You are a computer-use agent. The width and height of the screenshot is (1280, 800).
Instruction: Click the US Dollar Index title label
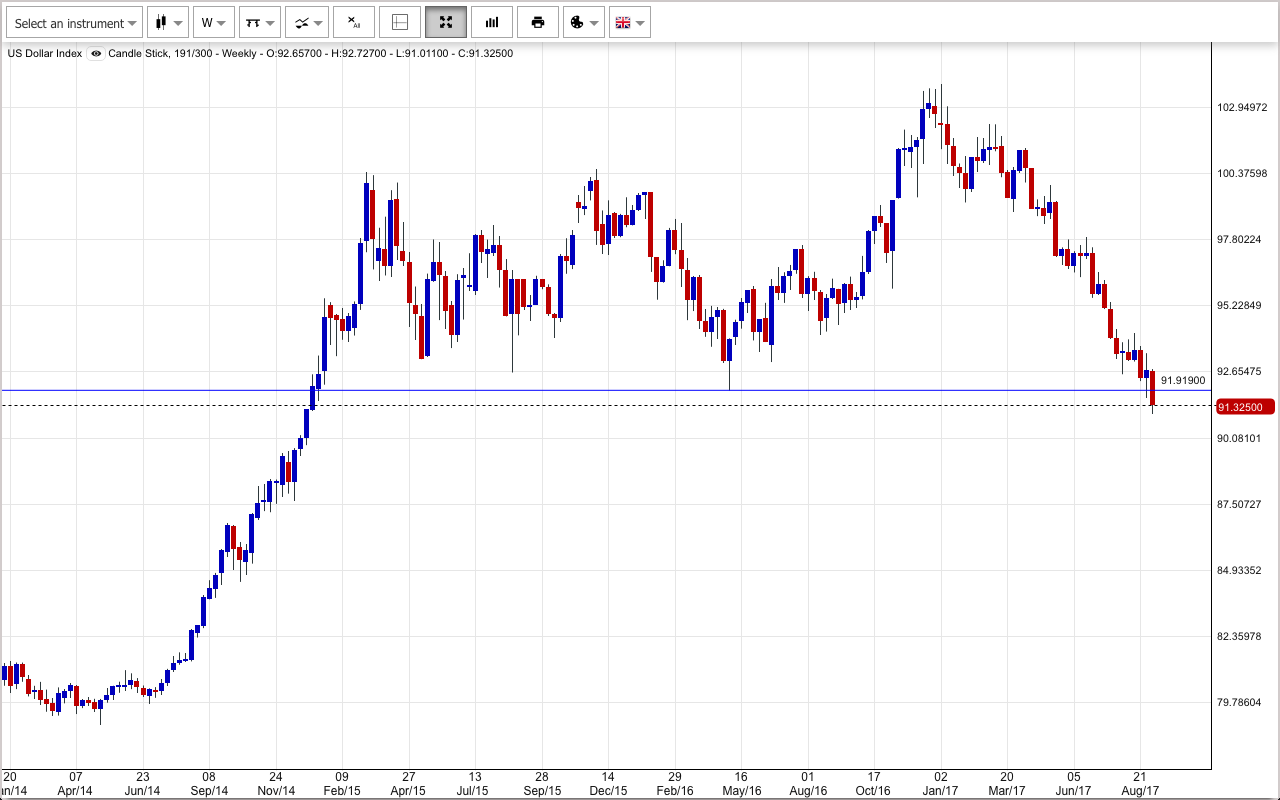[45, 54]
